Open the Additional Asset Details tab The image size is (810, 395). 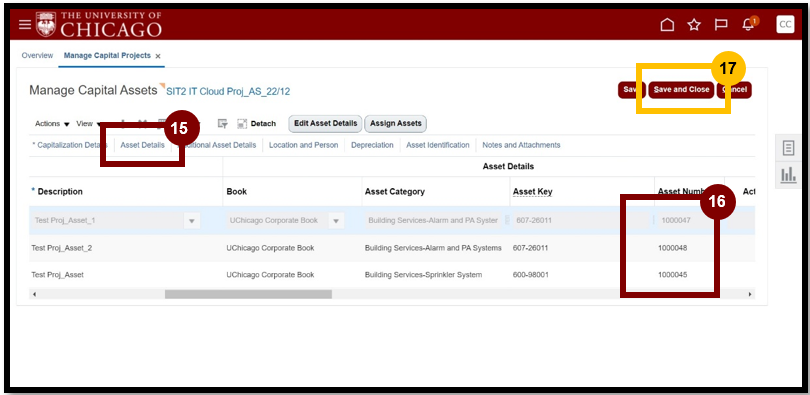click(x=216, y=145)
